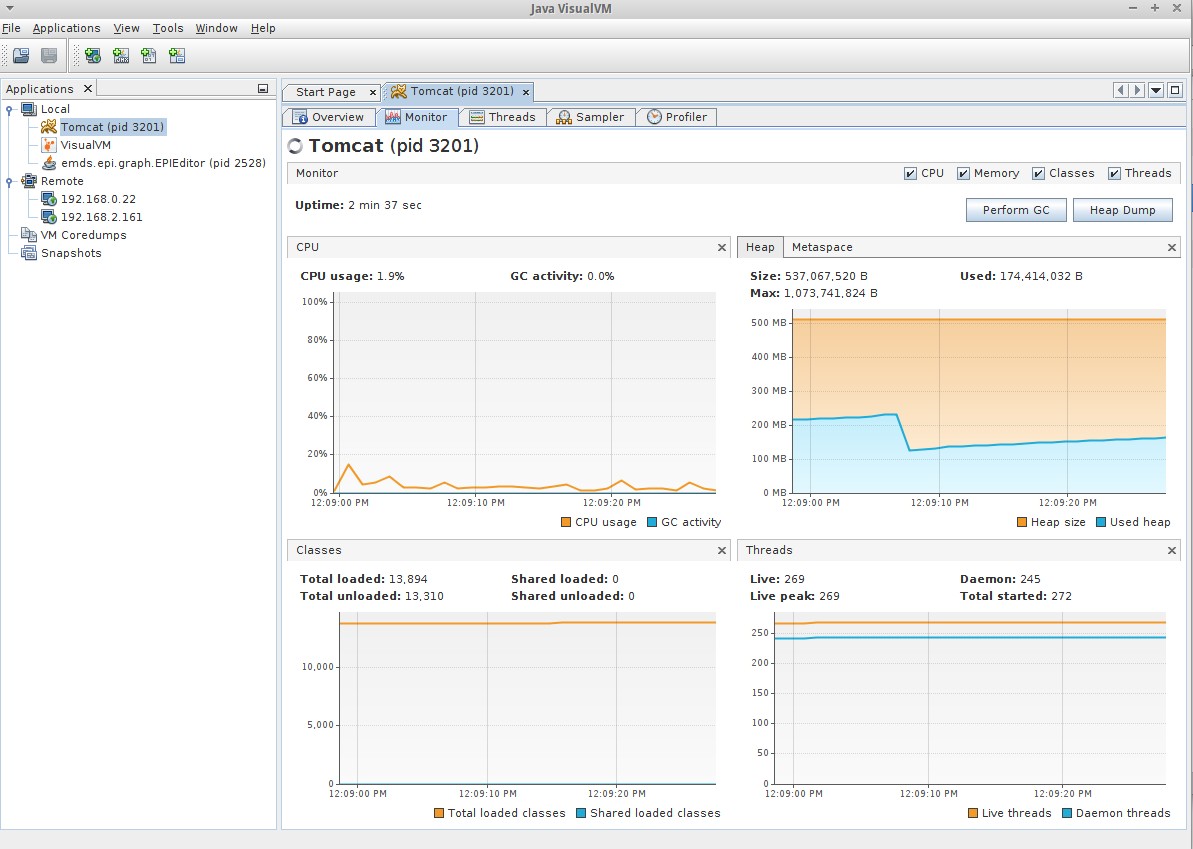Viewport: 1193px width, 849px height.
Task: Select the Monitor tab
Action: coord(417,117)
